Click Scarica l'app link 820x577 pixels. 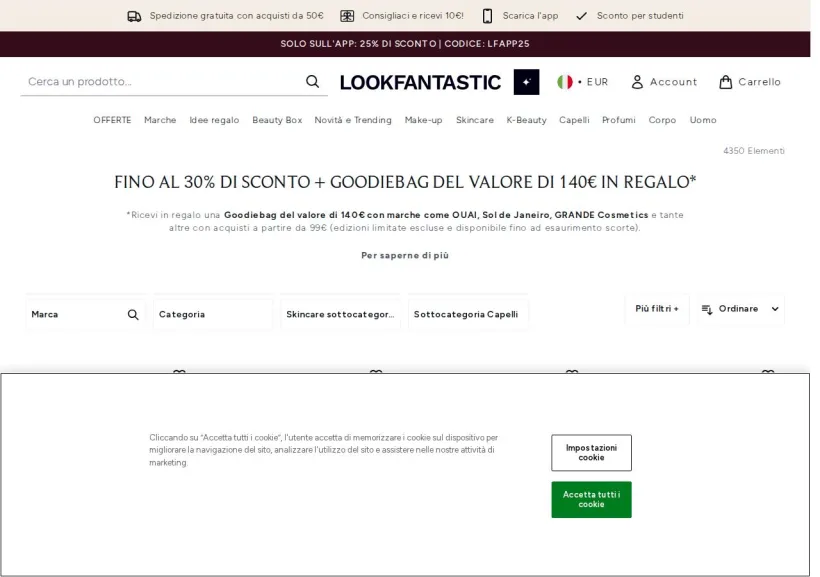pyautogui.click(x=530, y=16)
